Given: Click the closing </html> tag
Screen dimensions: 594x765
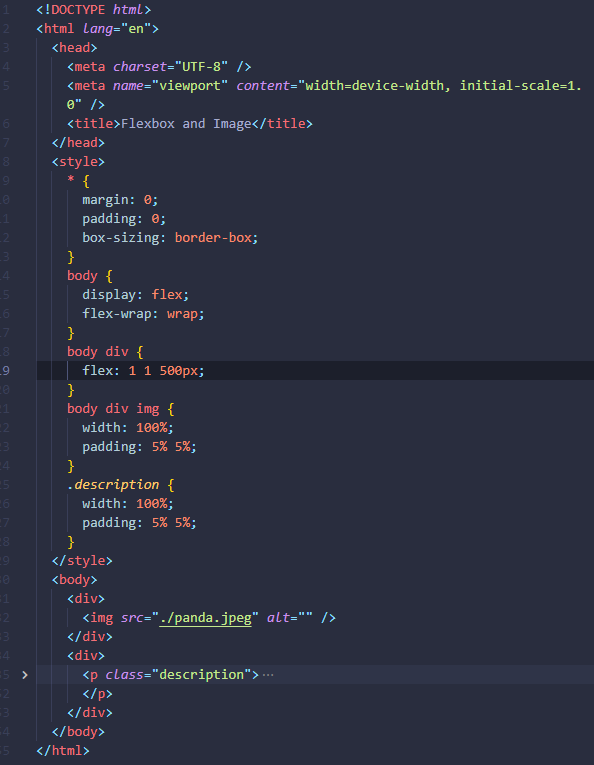Looking at the screenshot, I should 63,751.
